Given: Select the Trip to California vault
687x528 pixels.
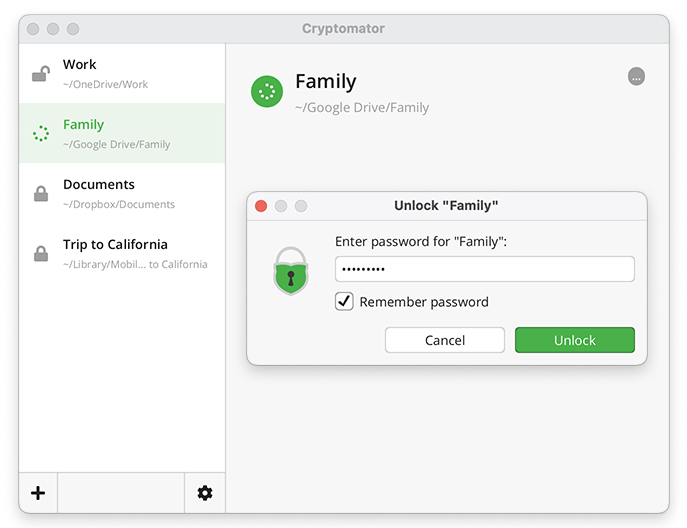Looking at the screenshot, I should pos(122,254).
